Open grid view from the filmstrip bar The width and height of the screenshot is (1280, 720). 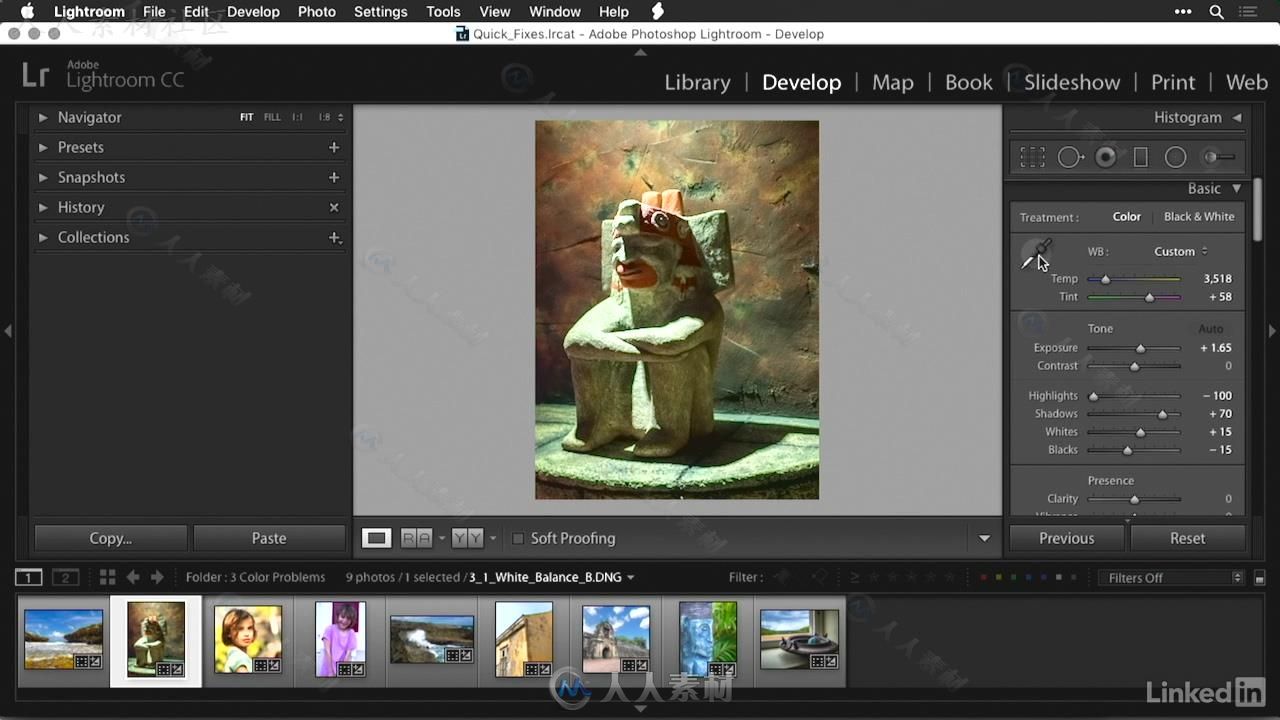[107, 577]
